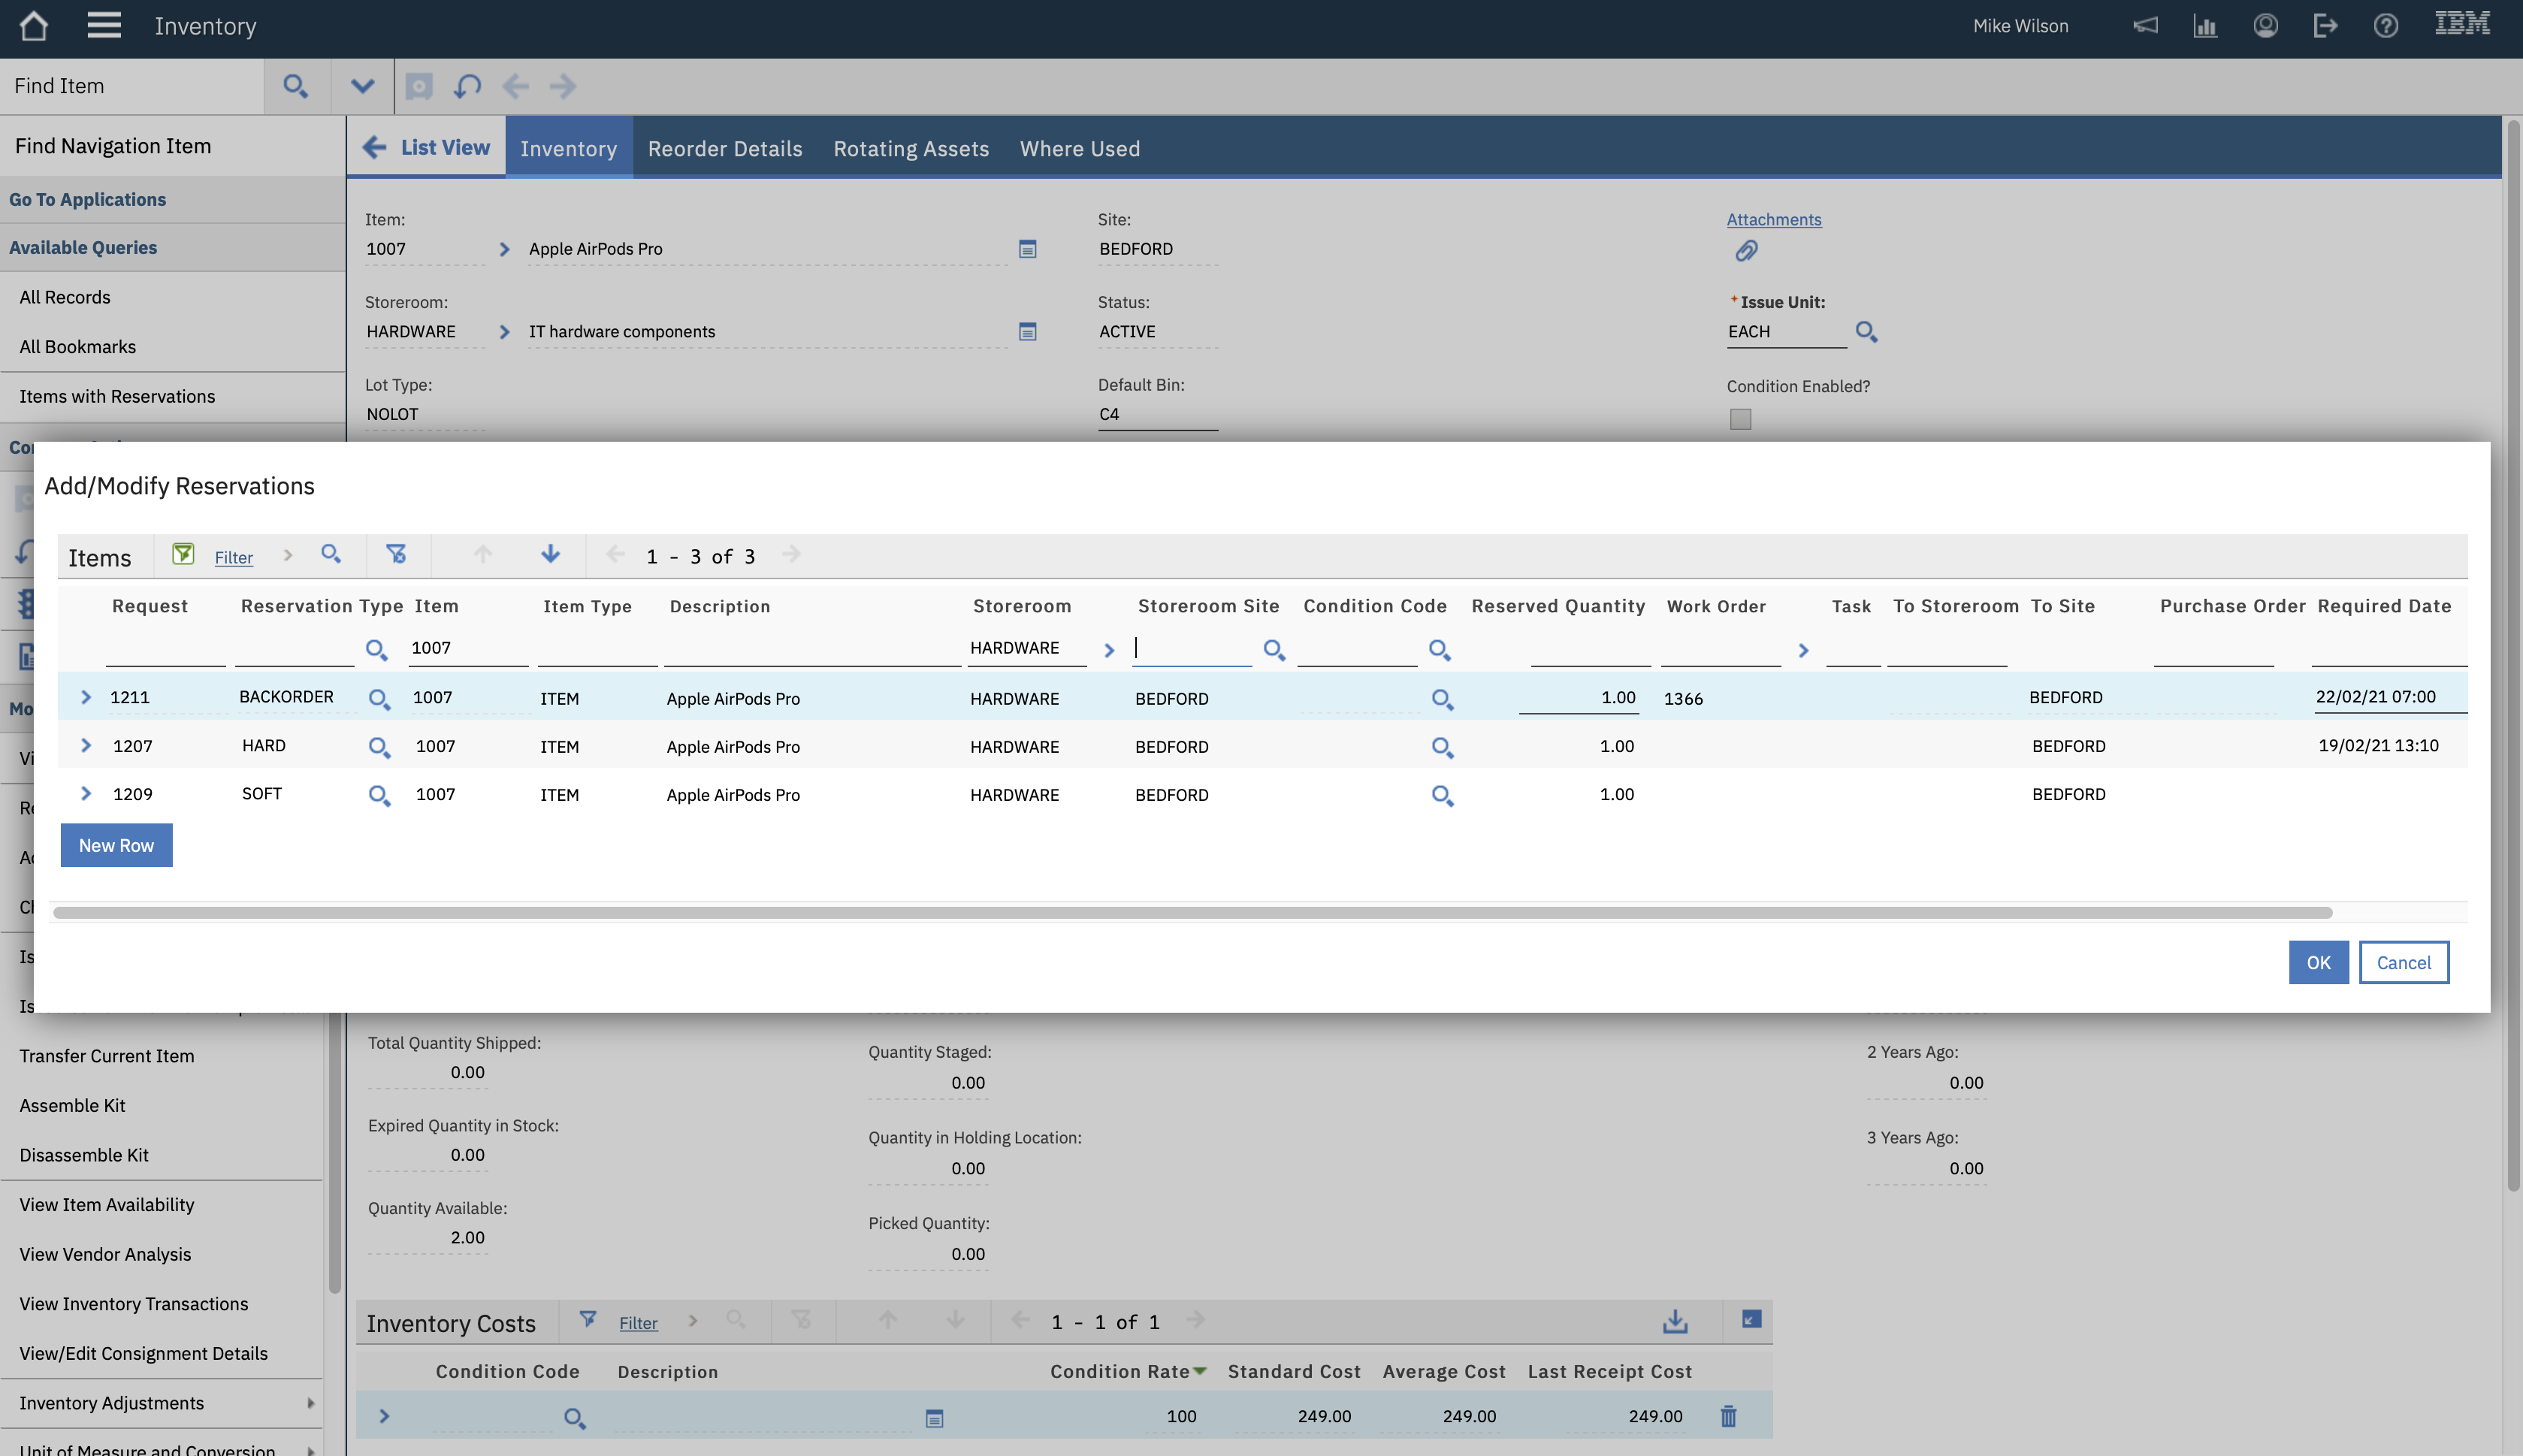The width and height of the screenshot is (2523, 1456).
Task: Open search magnifier in Items toolbar
Action: [333, 555]
